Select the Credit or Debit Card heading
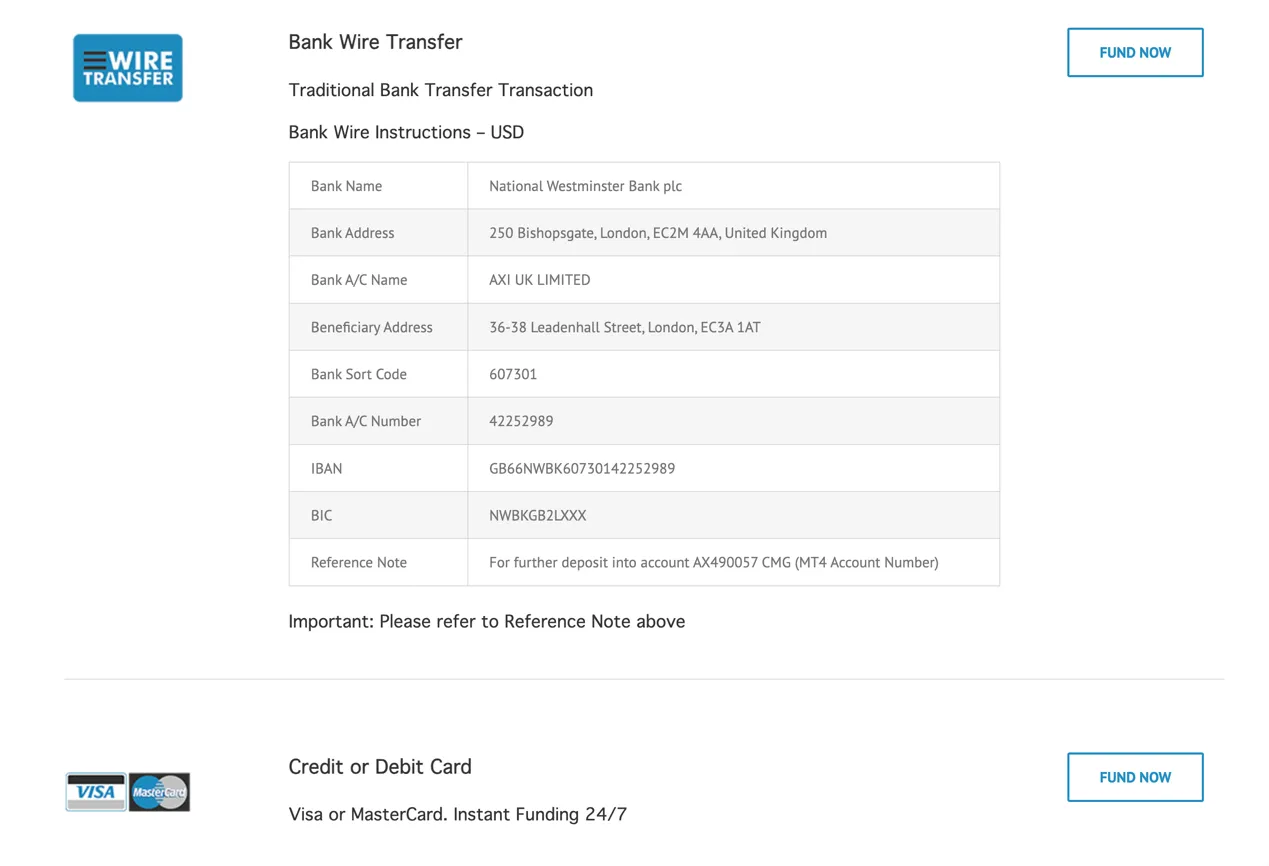1269x866 pixels. pyautogui.click(x=380, y=767)
